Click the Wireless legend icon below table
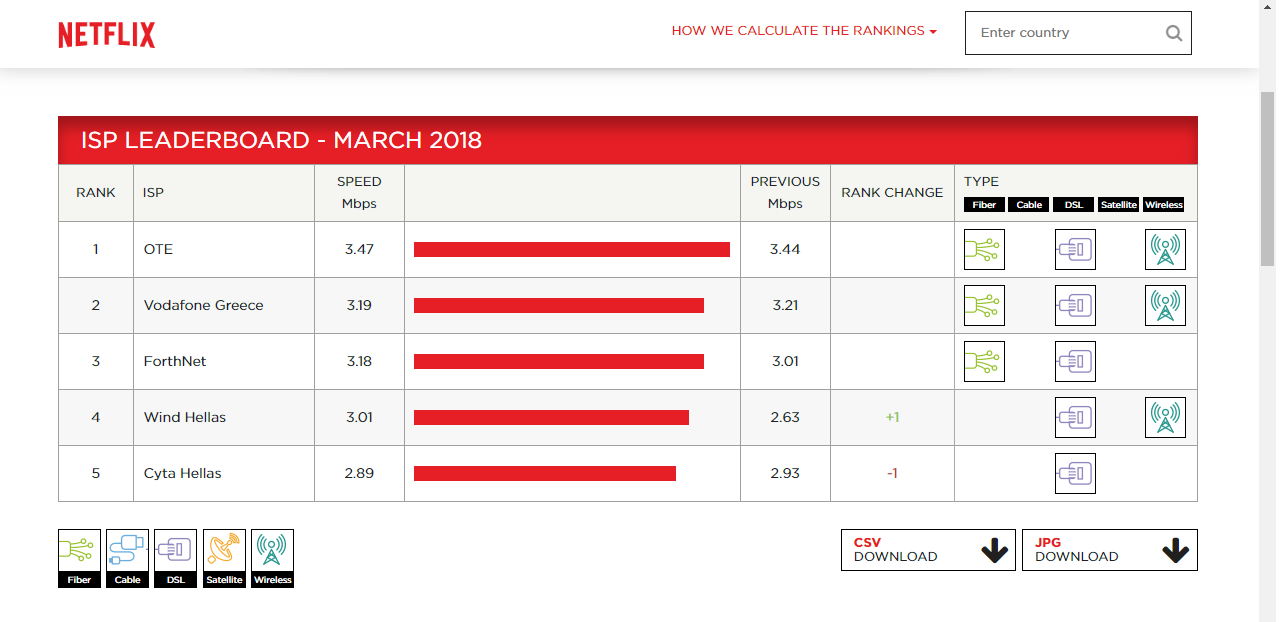Viewport: 1280px width, 622px height. pyautogui.click(x=272, y=558)
